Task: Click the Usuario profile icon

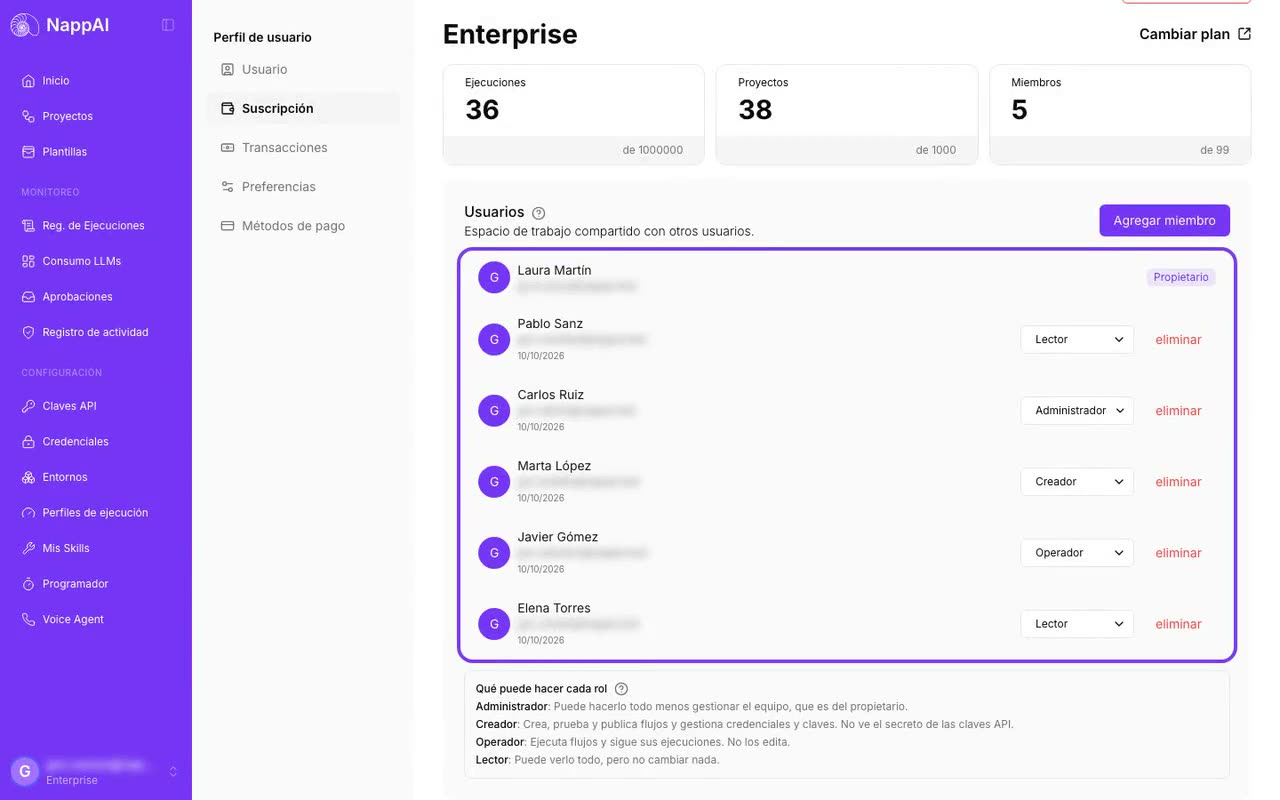Action: coord(227,69)
